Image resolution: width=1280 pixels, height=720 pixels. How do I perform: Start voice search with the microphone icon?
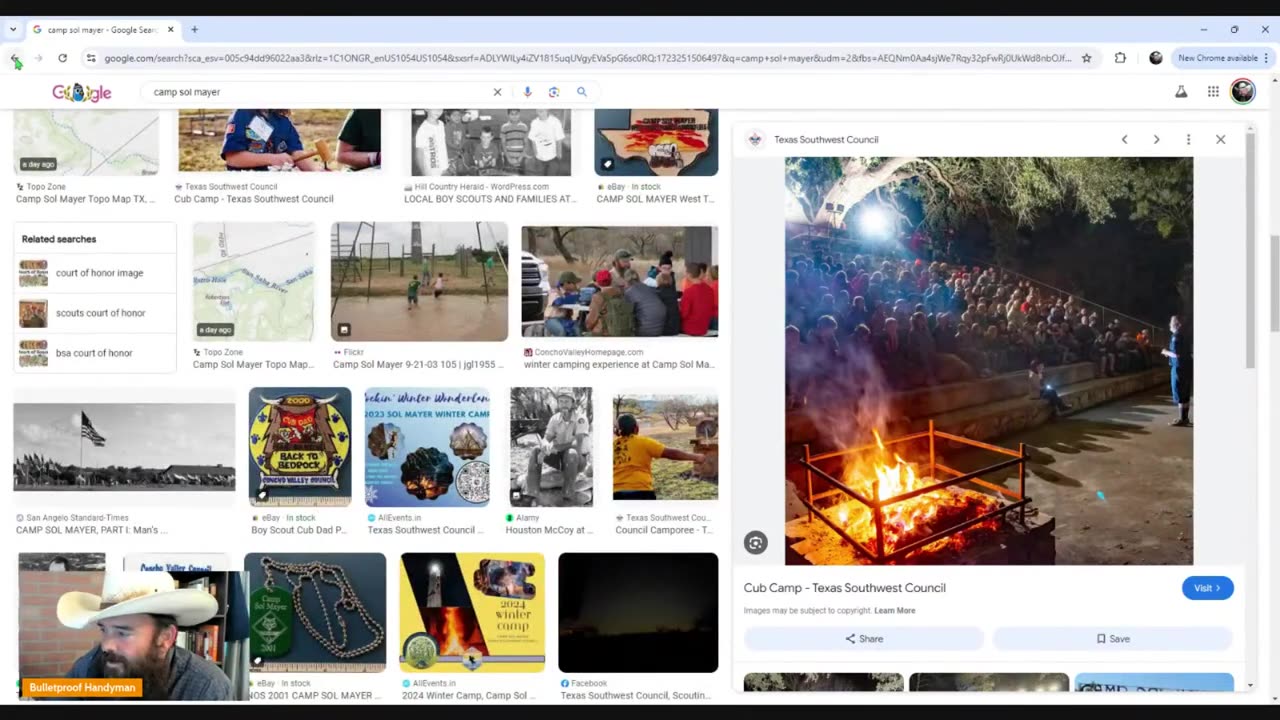click(x=527, y=92)
